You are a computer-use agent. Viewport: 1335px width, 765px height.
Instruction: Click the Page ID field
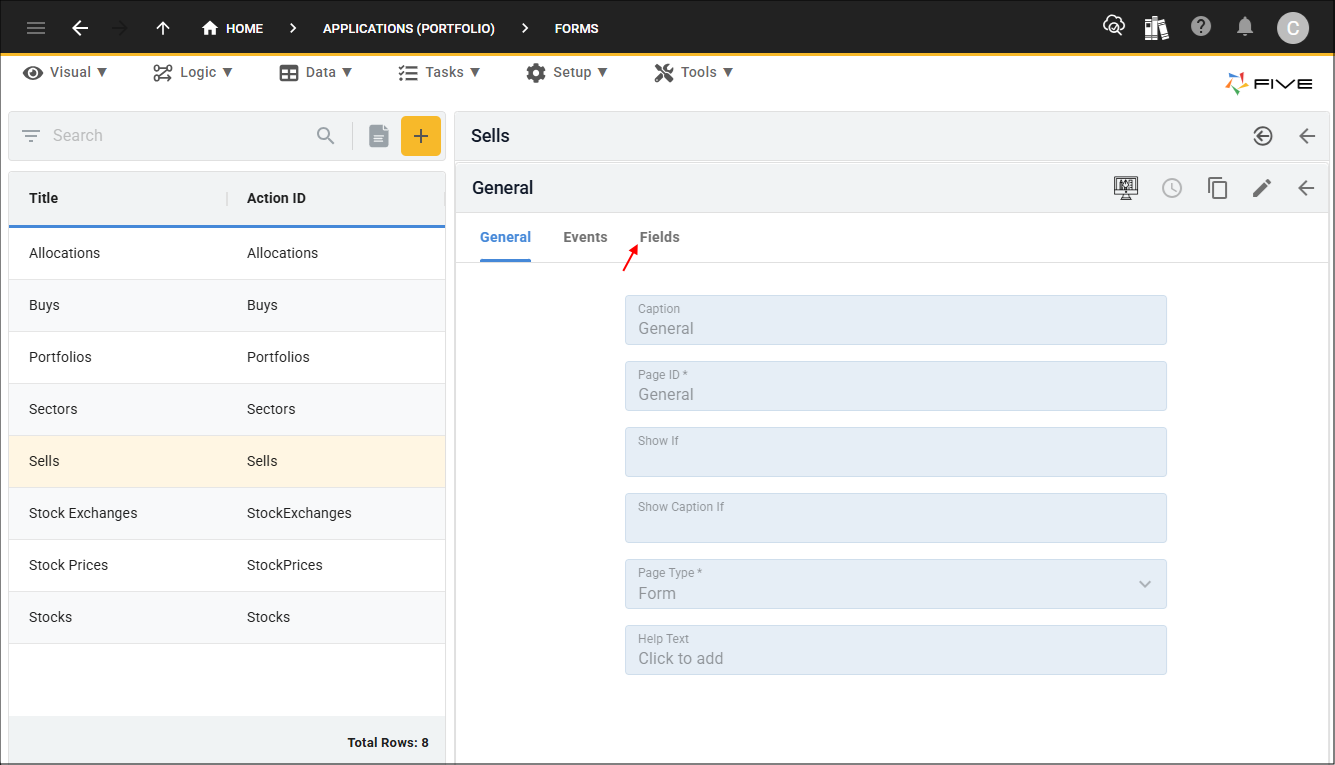[x=895, y=386]
